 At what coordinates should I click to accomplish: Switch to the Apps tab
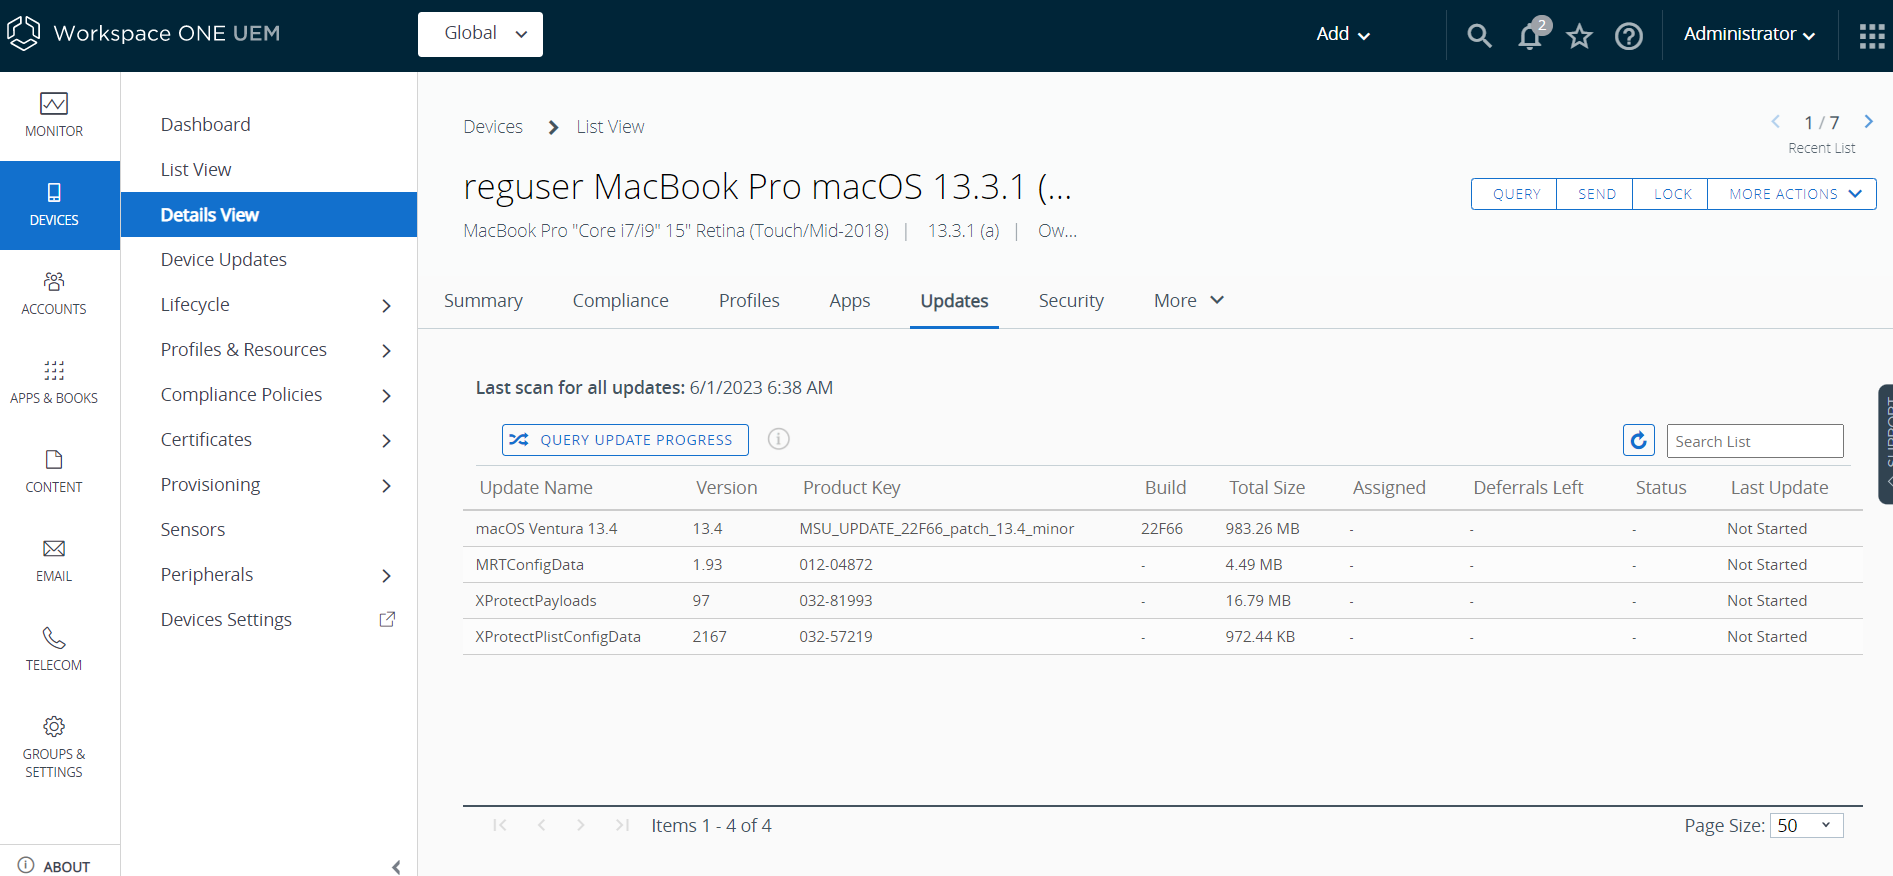[850, 301]
